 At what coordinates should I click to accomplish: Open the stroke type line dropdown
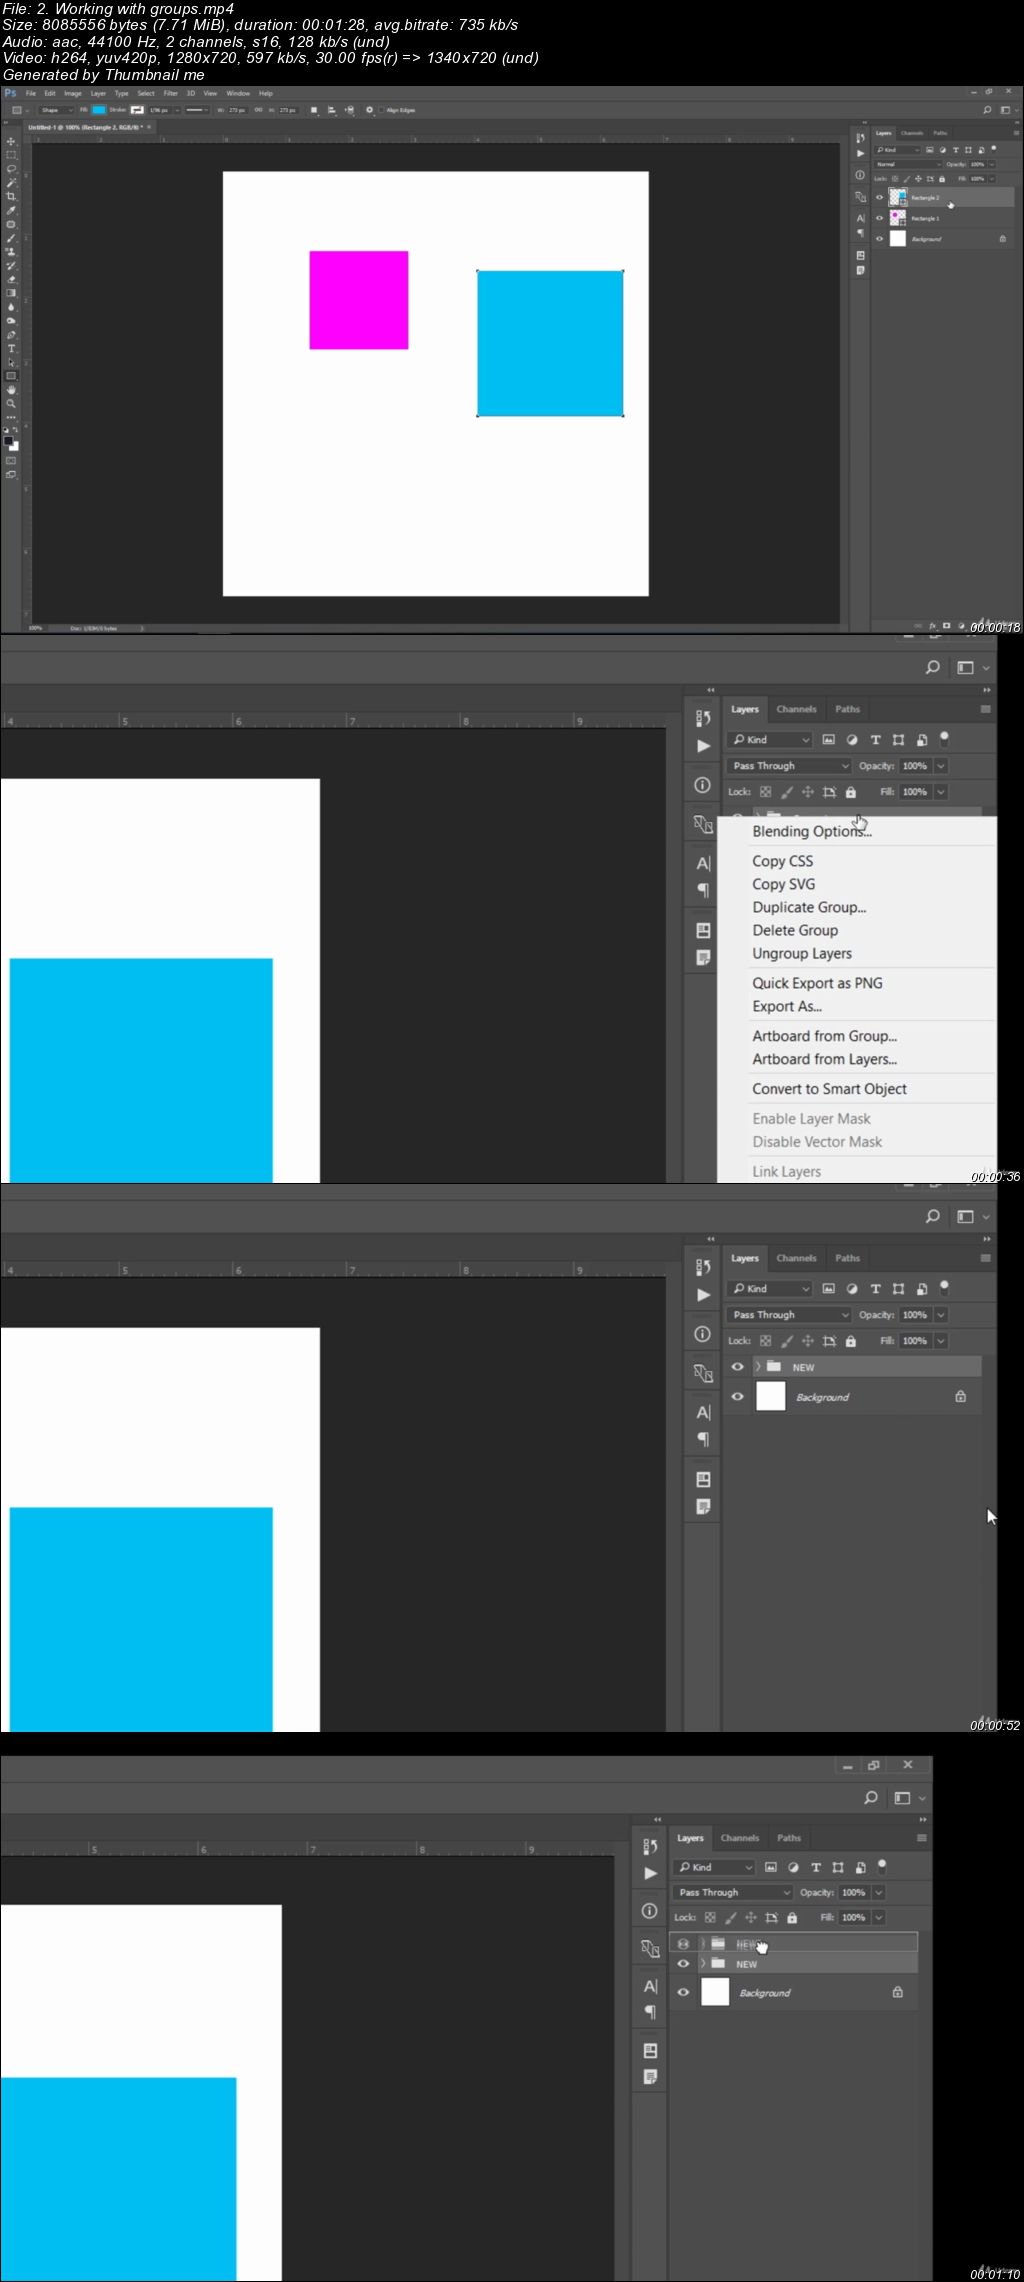pos(196,110)
